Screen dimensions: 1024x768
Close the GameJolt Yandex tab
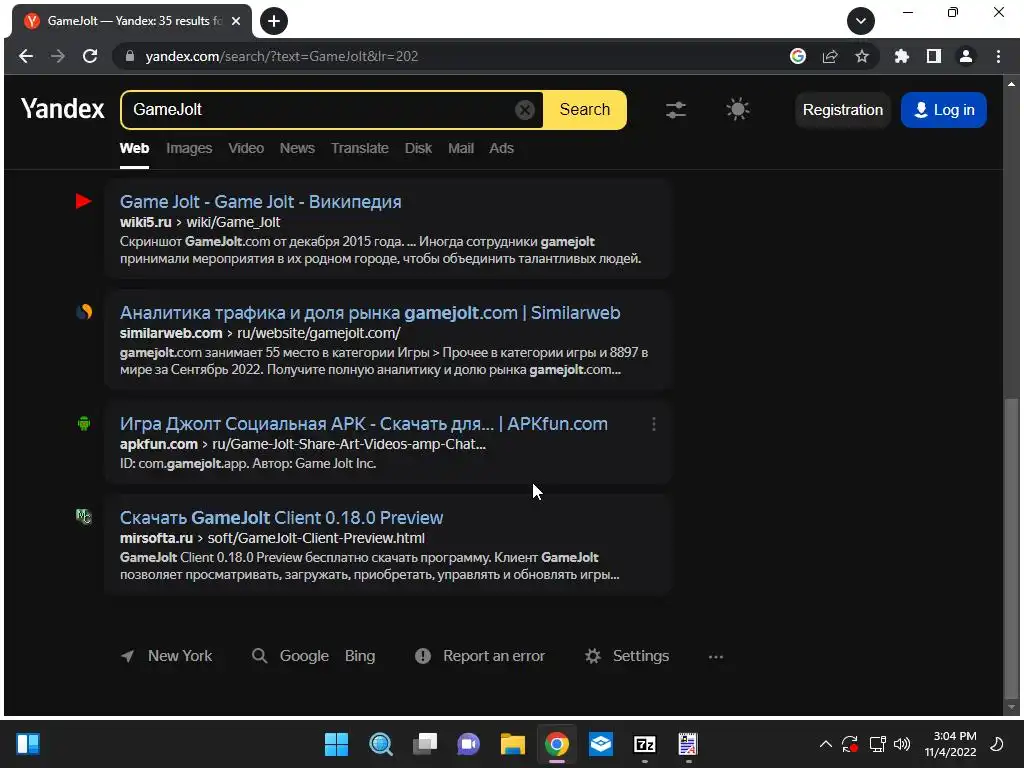236,21
